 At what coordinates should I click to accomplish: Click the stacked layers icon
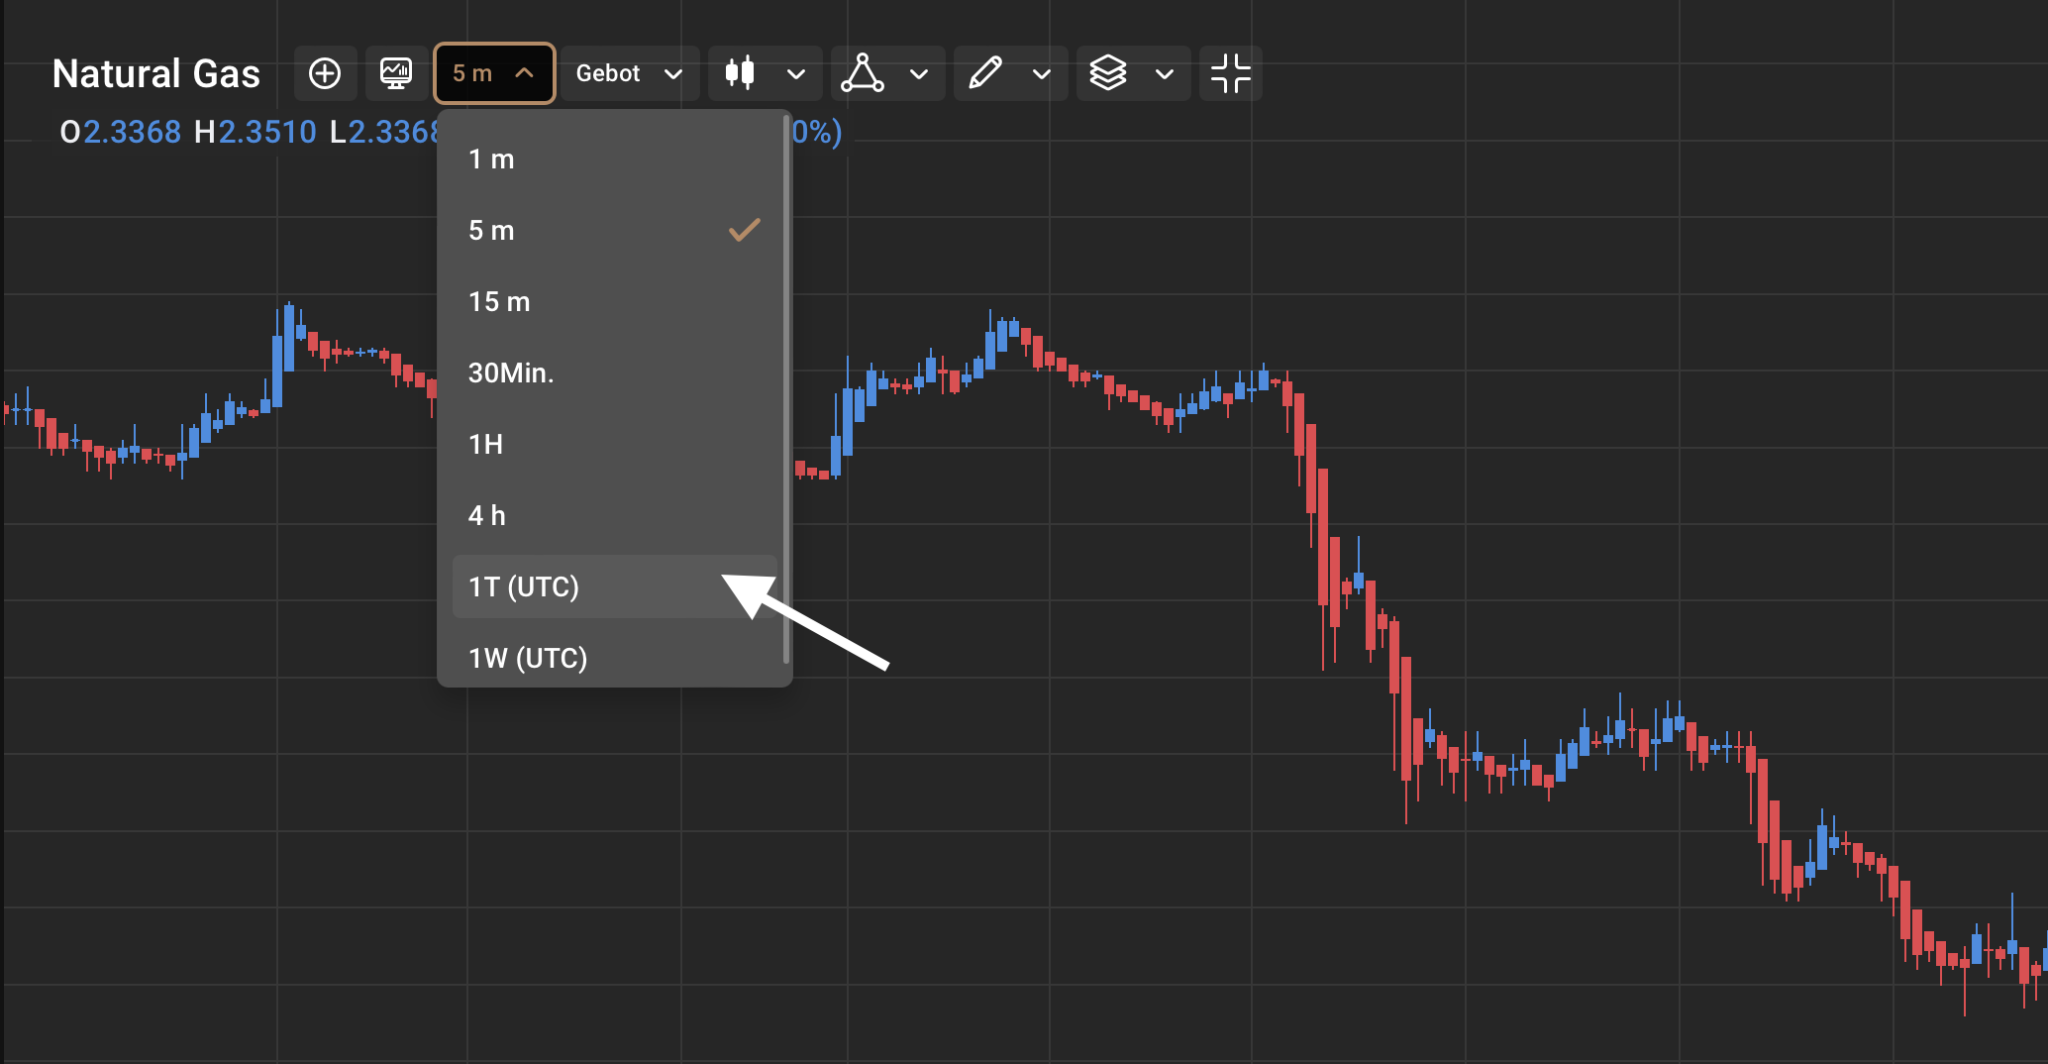click(x=1108, y=73)
